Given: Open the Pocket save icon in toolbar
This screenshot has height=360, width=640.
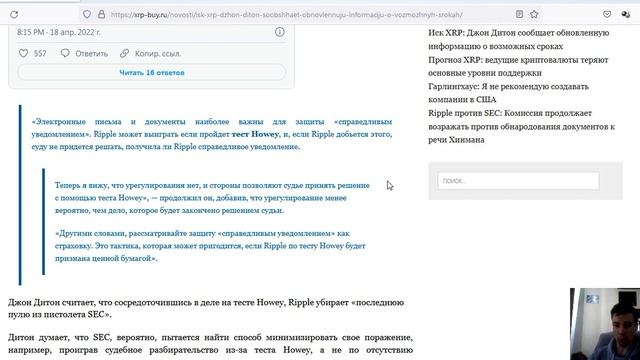Looking at the screenshot, I should pos(607,14).
